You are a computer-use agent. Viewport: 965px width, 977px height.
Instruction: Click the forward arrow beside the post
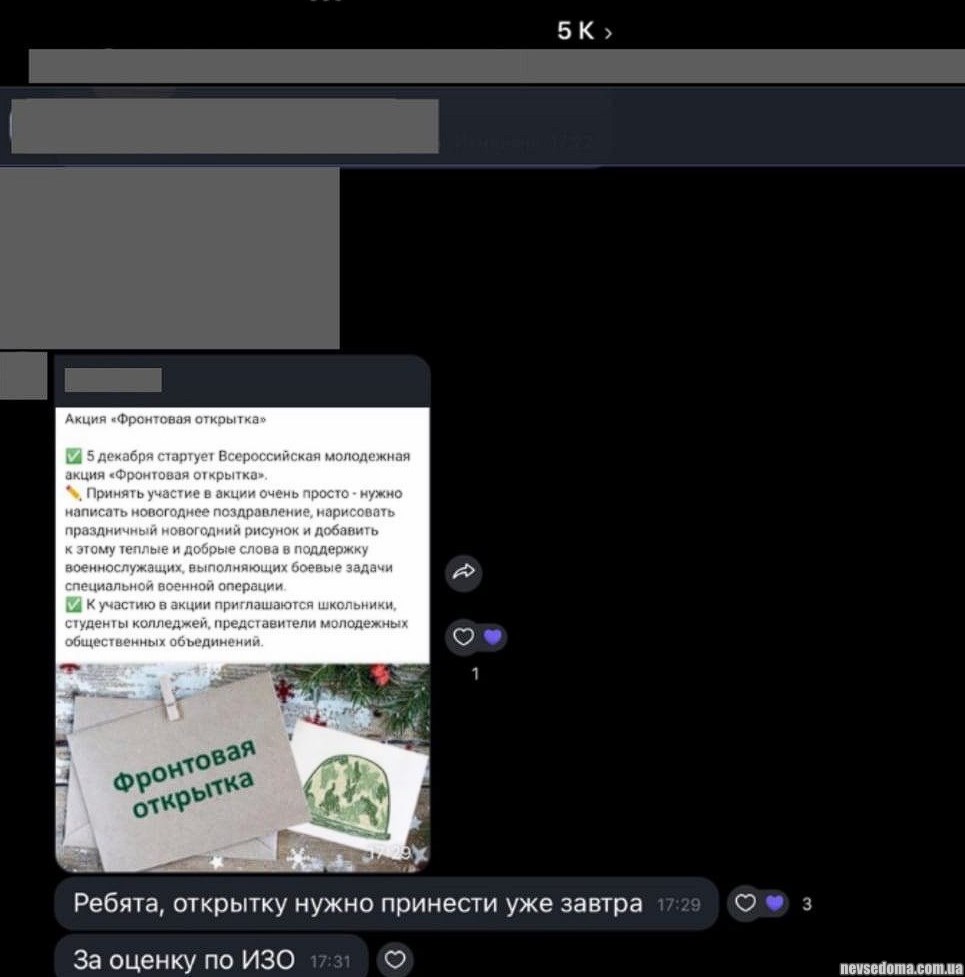[x=465, y=572]
